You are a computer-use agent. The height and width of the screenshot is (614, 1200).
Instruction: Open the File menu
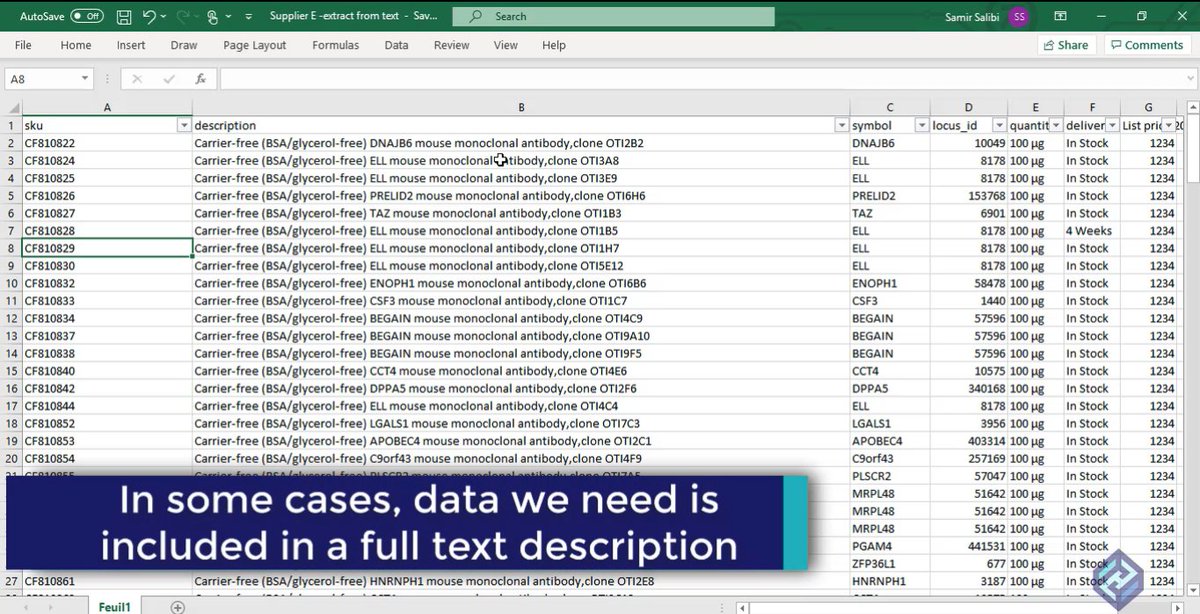23,45
